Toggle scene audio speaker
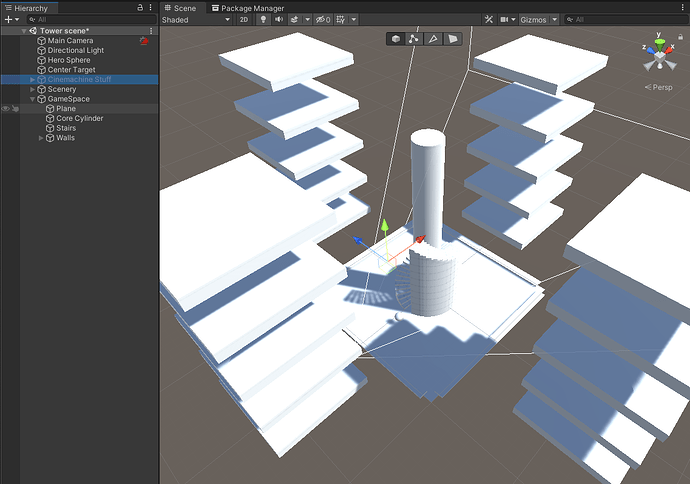Viewport: 690px width, 484px height. coord(279,19)
